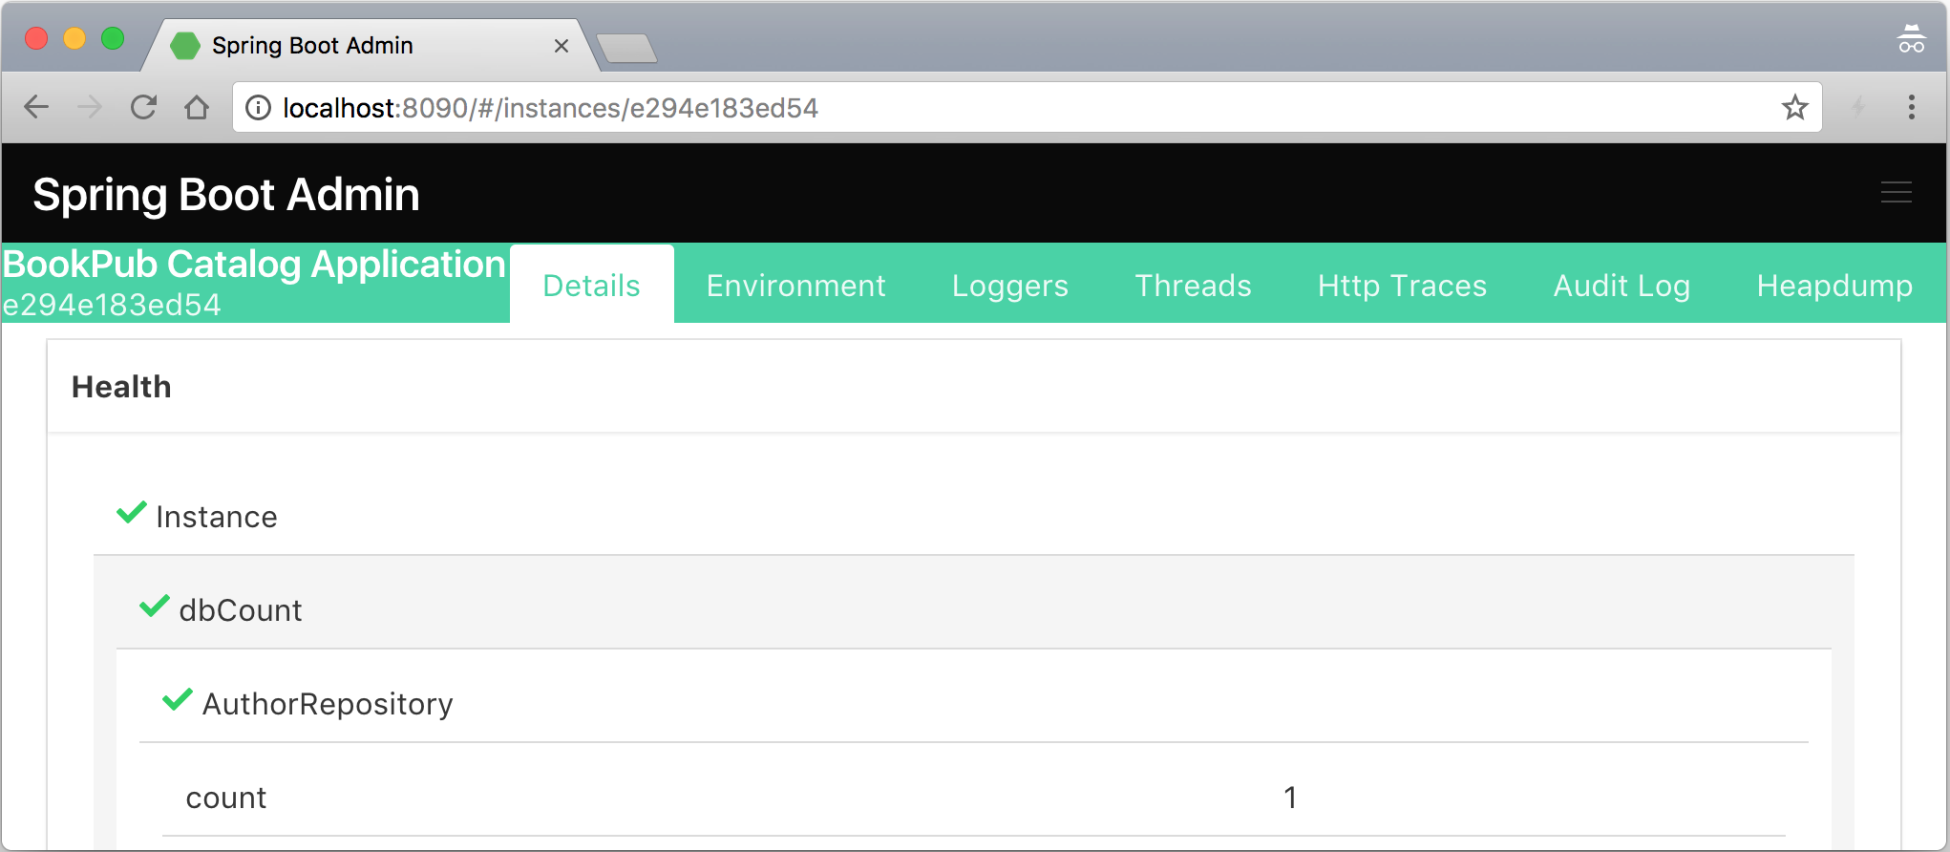Click the green checkmark beside dbCount
This screenshot has width=1950, height=852.
[x=154, y=606]
